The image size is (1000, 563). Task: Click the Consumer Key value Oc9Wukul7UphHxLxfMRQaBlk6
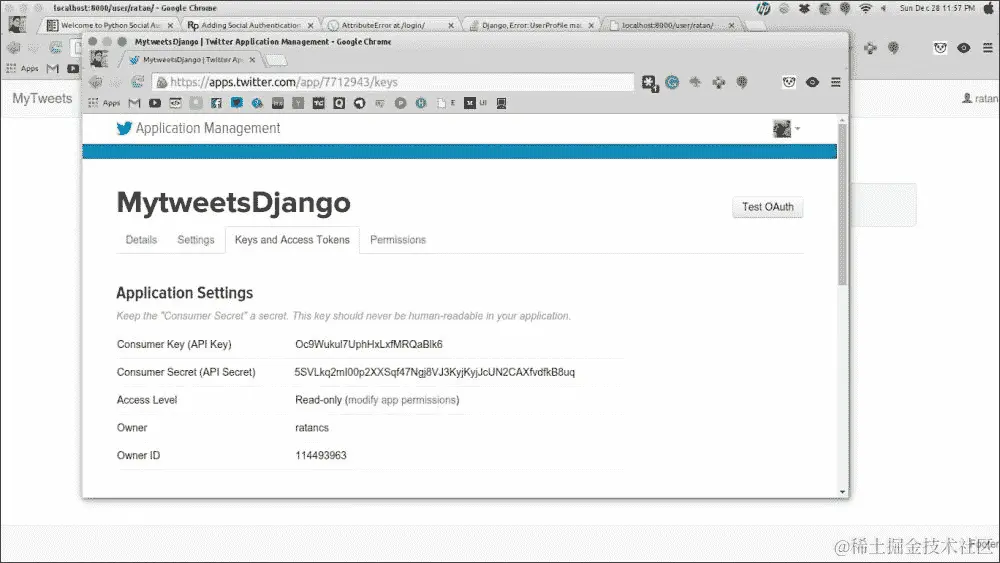(369, 344)
